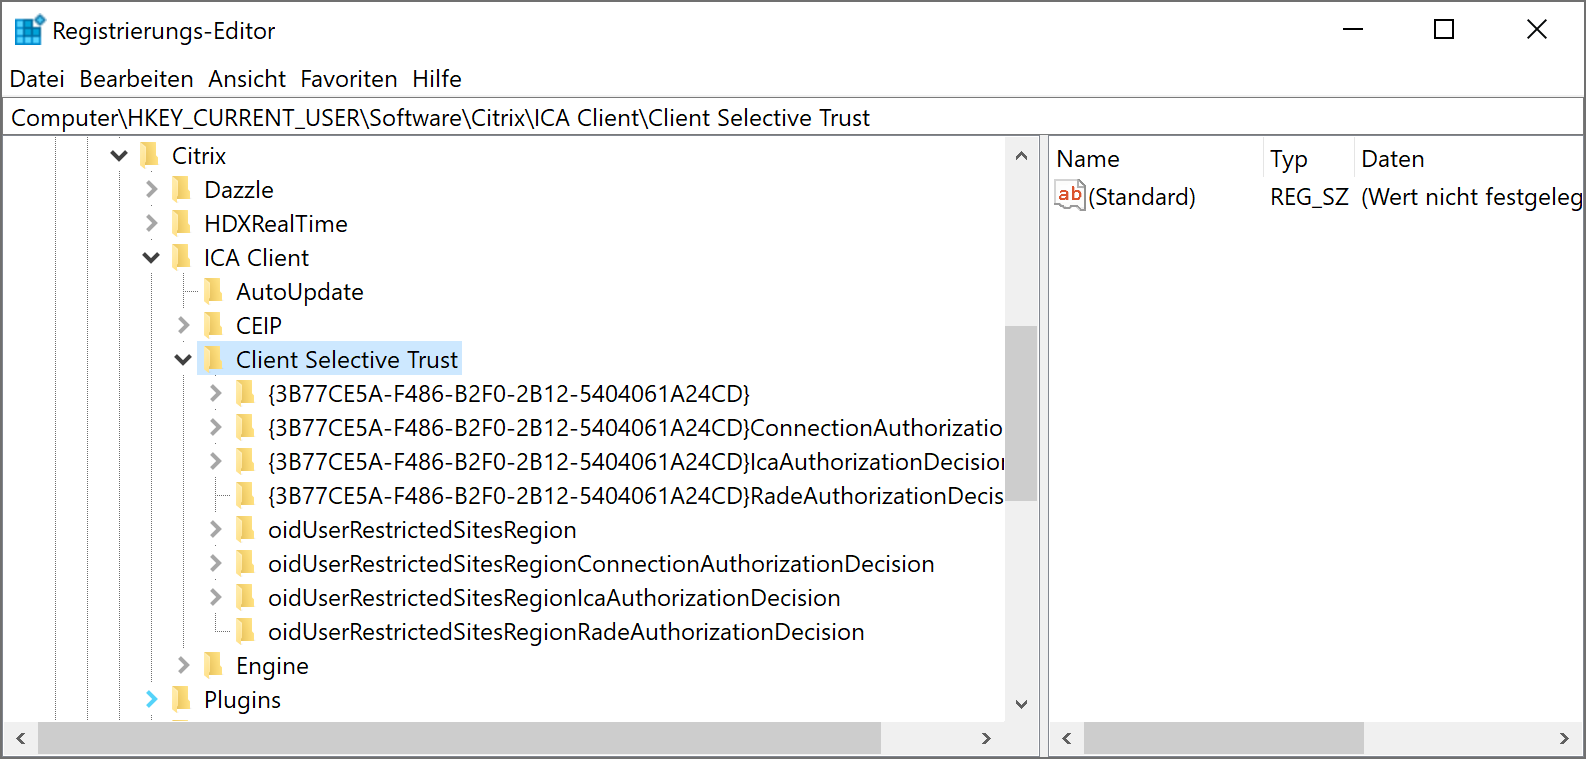Image resolution: width=1586 pixels, height=759 pixels.
Task: Click the Plugins folder icon
Action: click(181, 699)
